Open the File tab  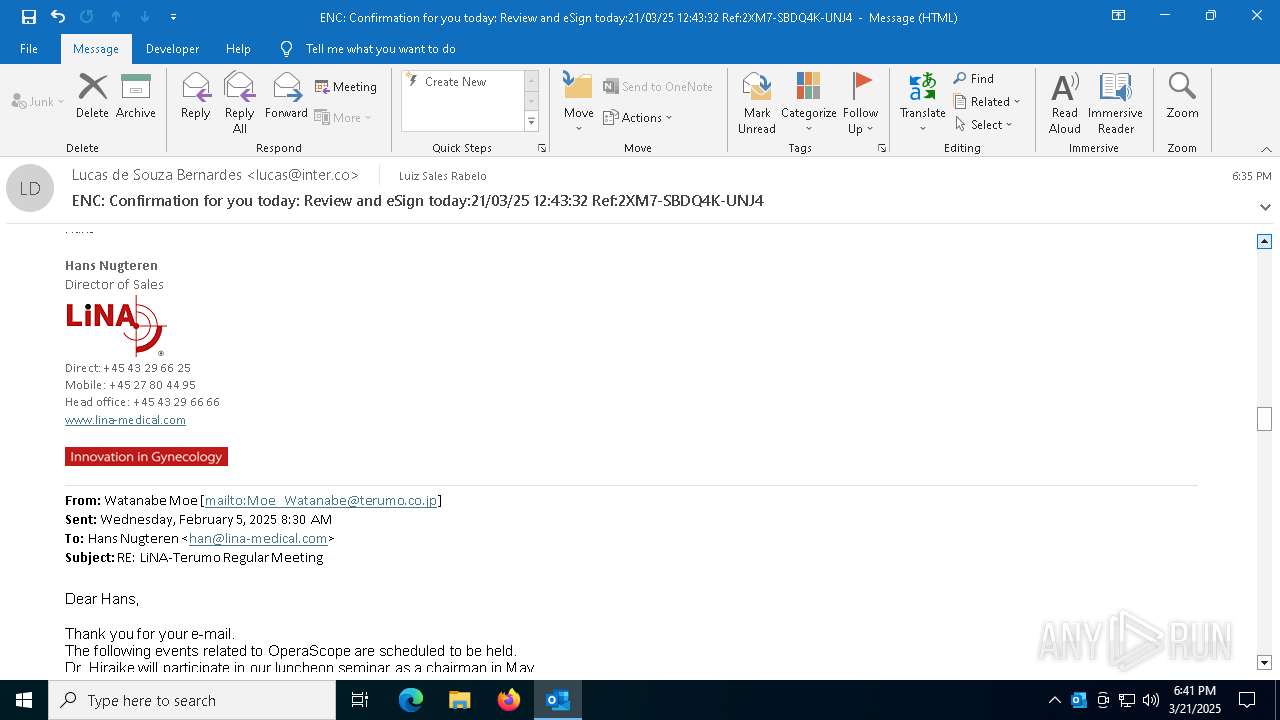coord(29,48)
